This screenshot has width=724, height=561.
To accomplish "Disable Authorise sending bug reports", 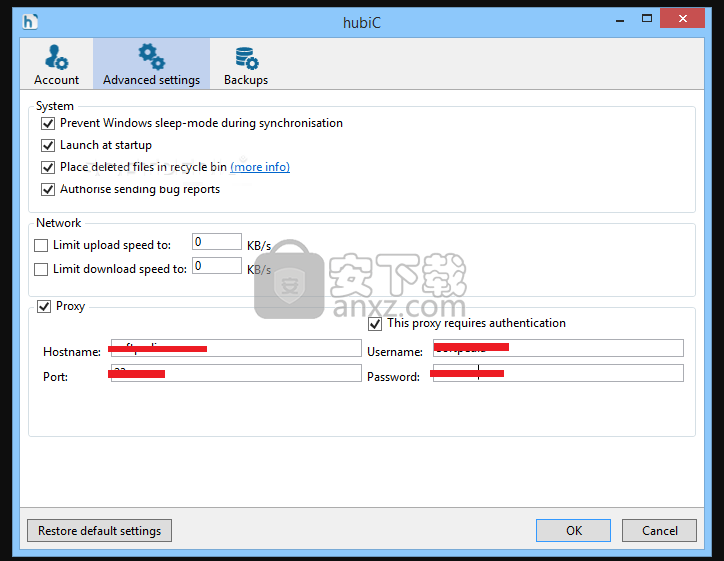I will point(48,189).
